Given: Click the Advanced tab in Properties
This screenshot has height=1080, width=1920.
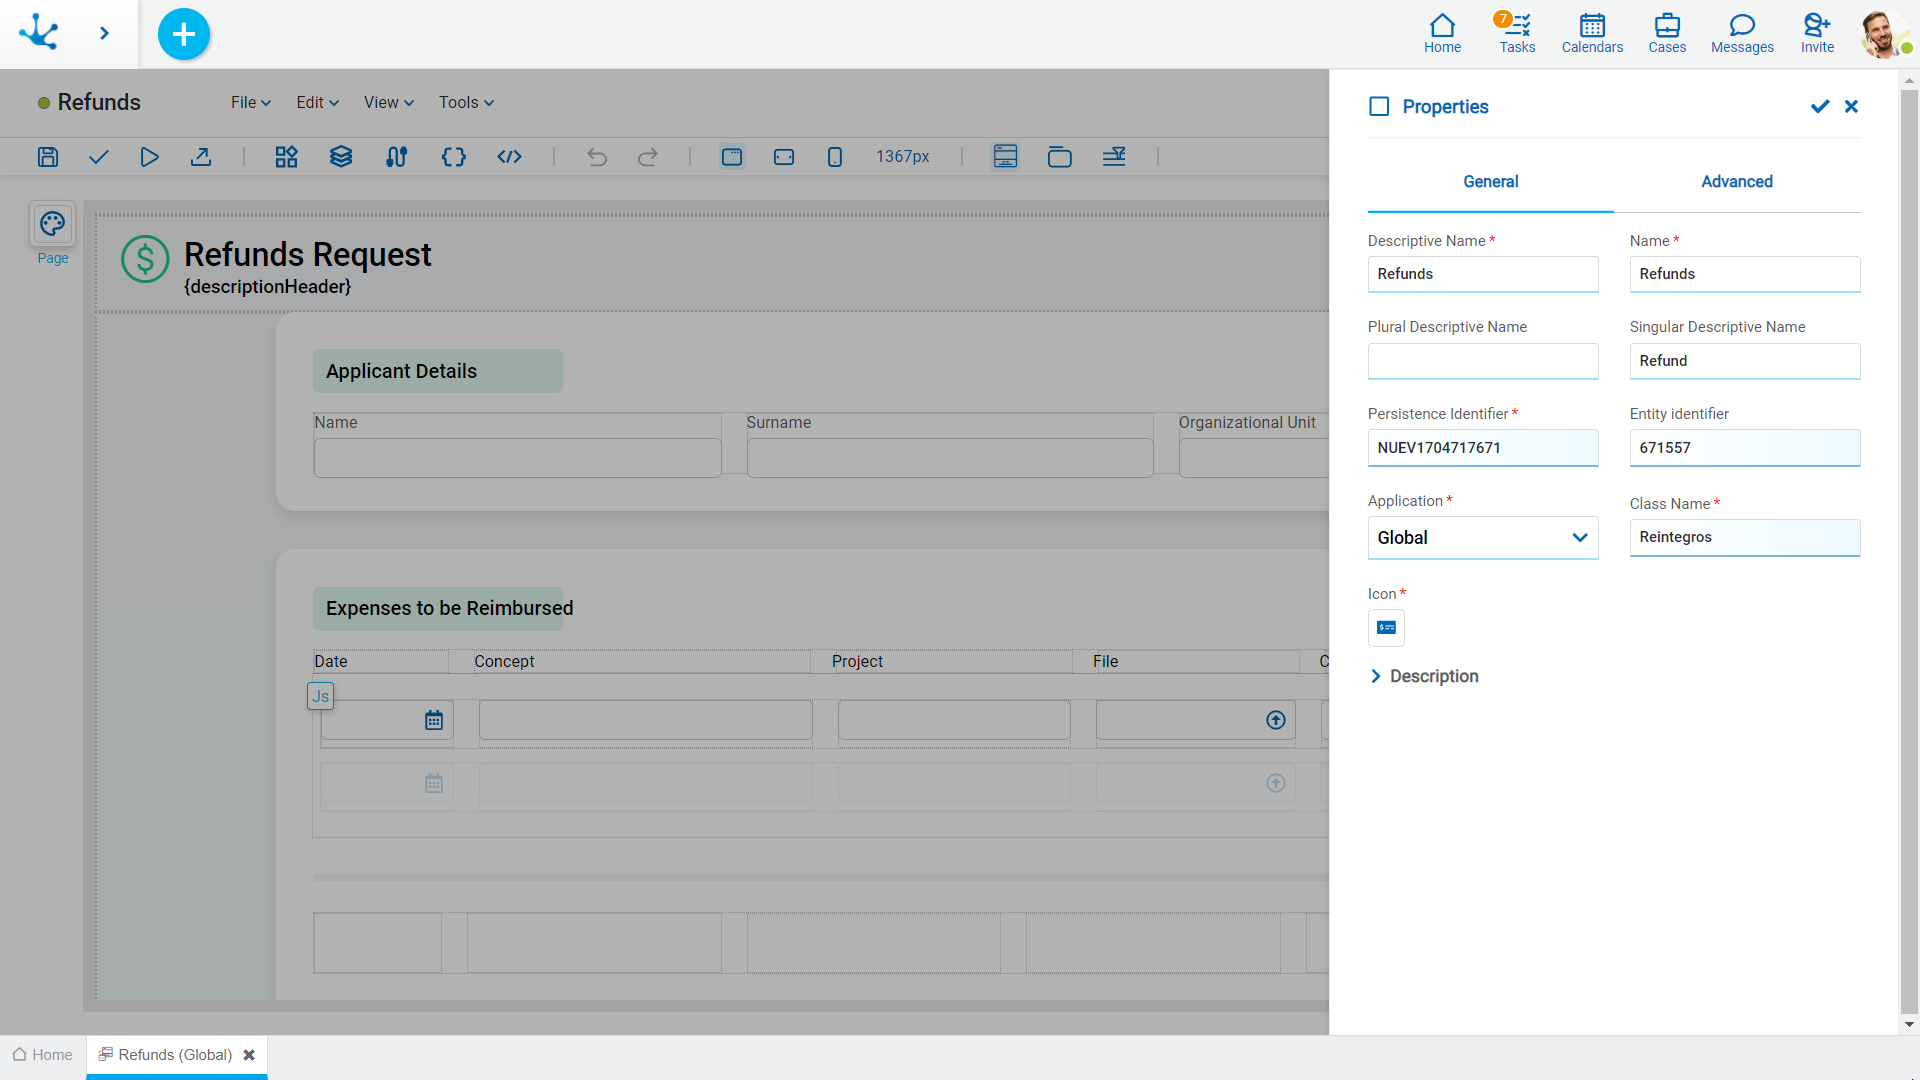Looking at the screenshot, I should pyautogui.click(x=1737, y=182).
